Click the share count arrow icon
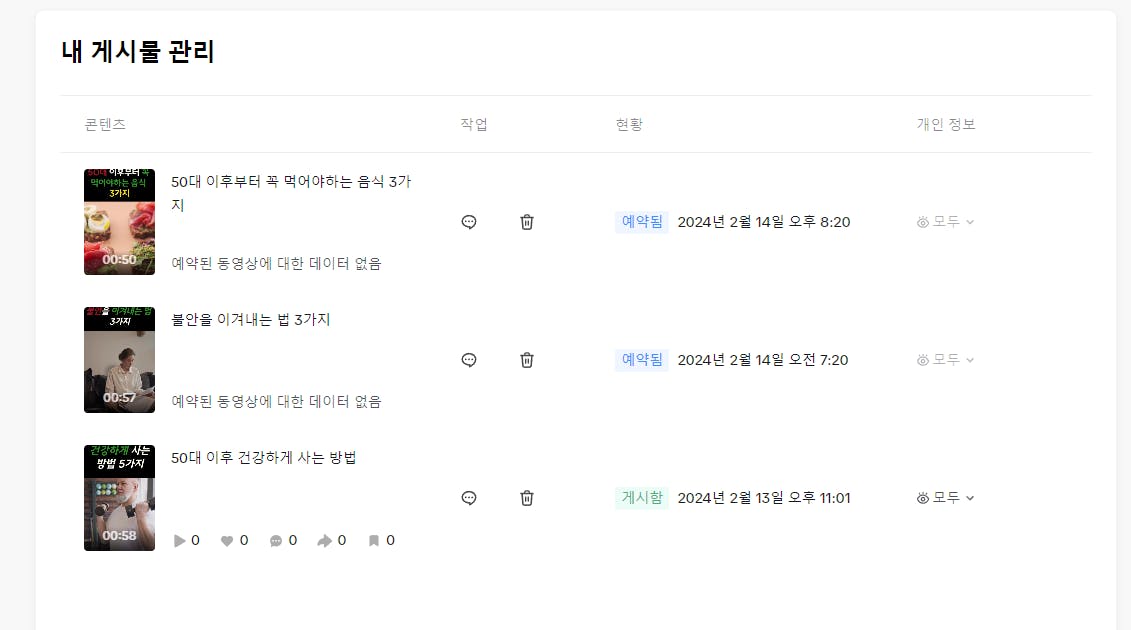 coord(325,541)
